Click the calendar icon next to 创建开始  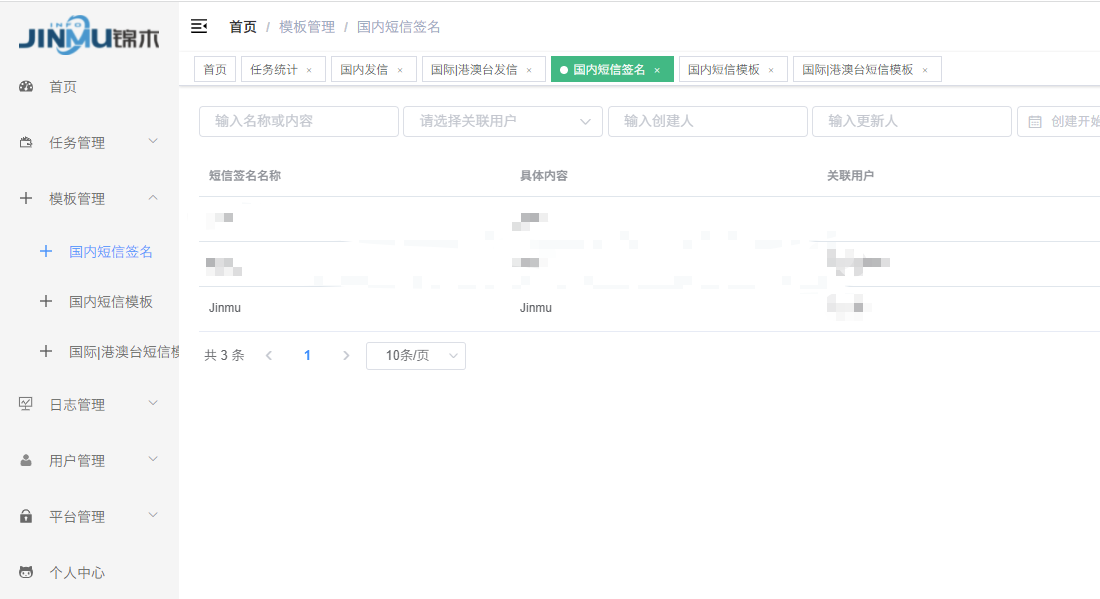click(x=1037, y=120)
